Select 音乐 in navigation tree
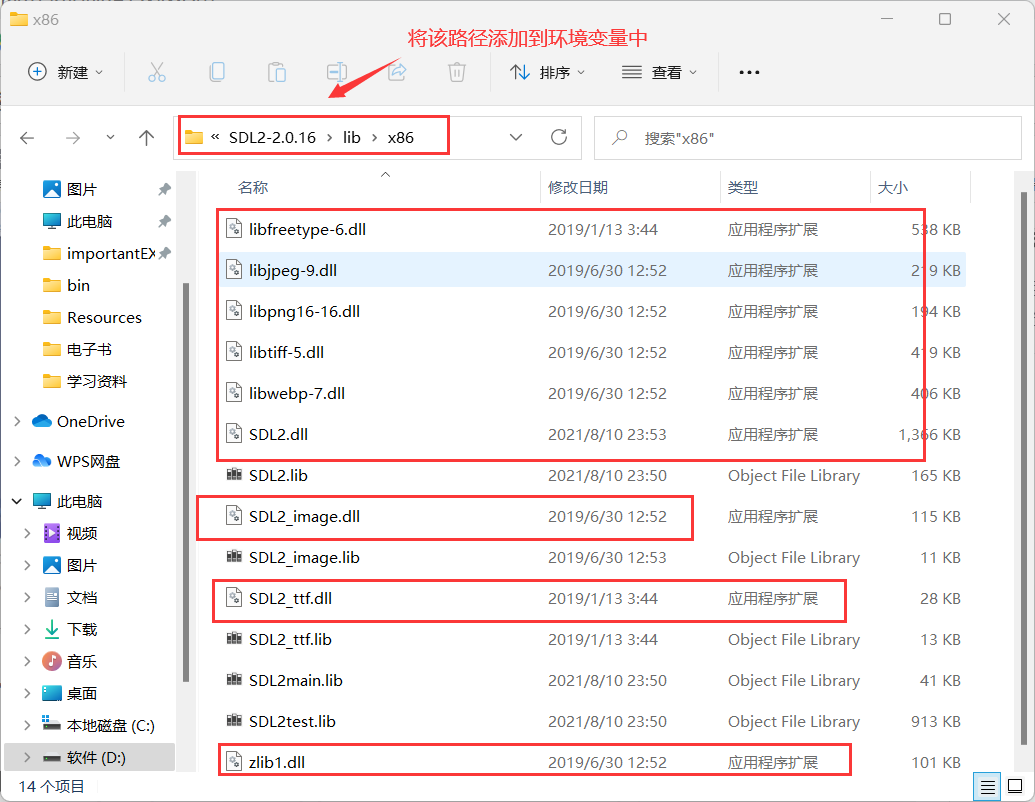1035x802 pixels. pos(82,661)
